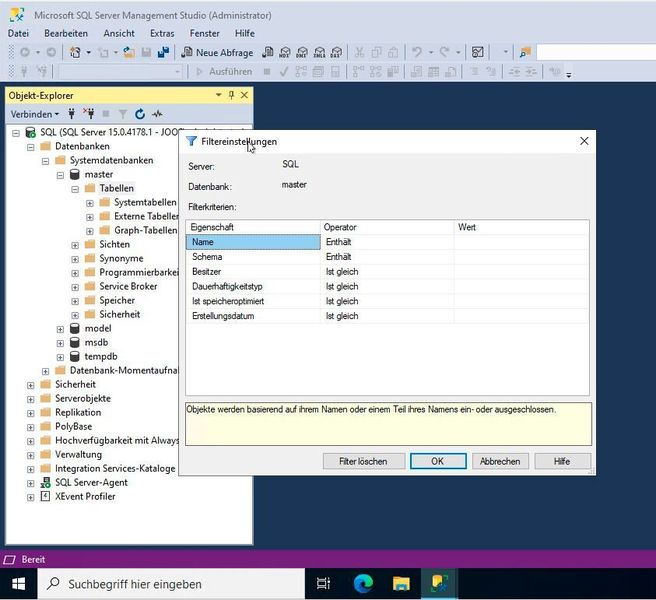Click the disconnect plug icon in Objekt-Explorer

(88, 114)
